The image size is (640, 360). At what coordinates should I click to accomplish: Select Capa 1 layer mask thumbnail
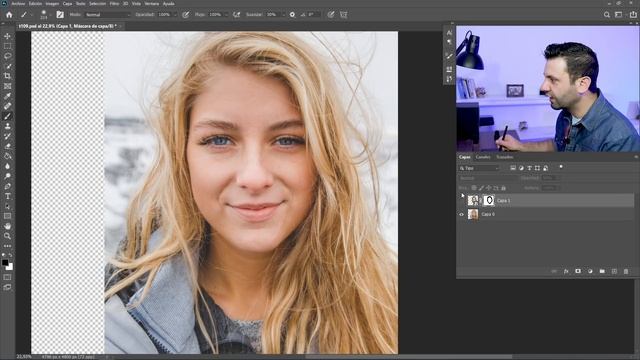pyautogui.click(x=489, y=200)
